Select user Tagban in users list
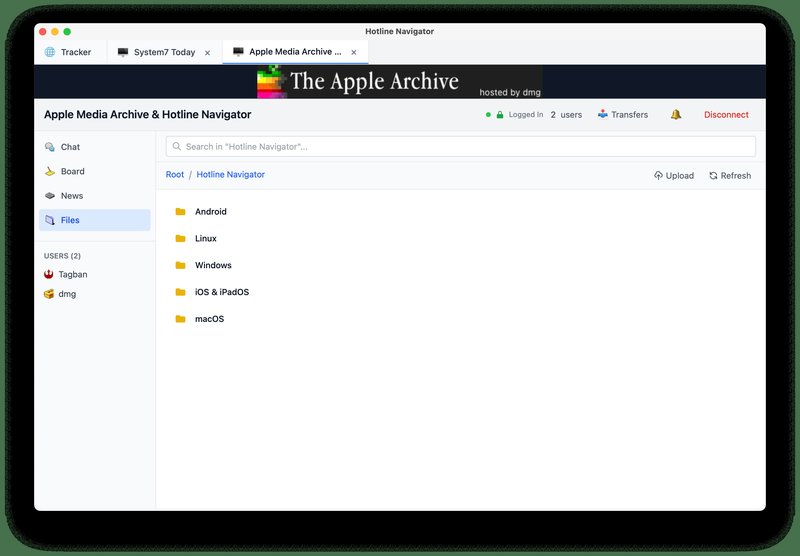This screenshot has height=556, width=800. point(65,274)
